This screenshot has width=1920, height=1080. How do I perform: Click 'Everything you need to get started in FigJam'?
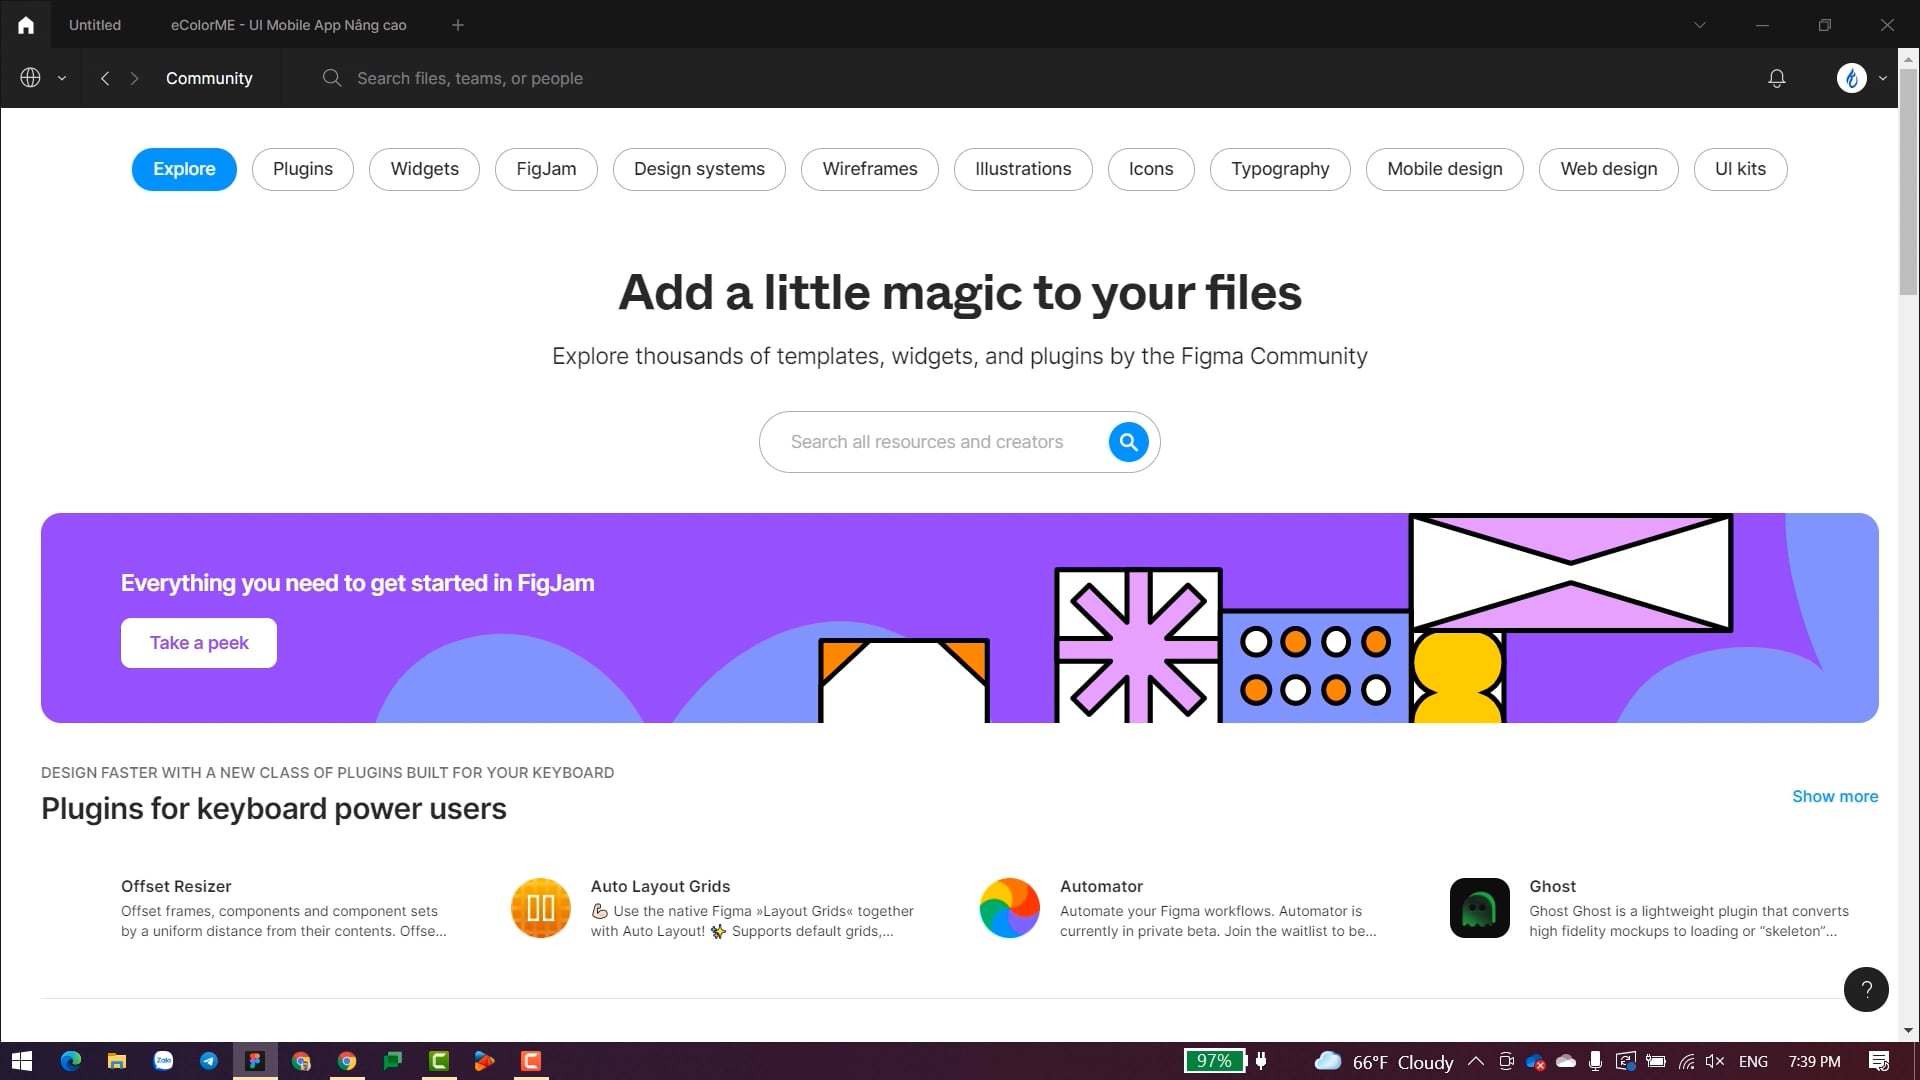[357, 583]
